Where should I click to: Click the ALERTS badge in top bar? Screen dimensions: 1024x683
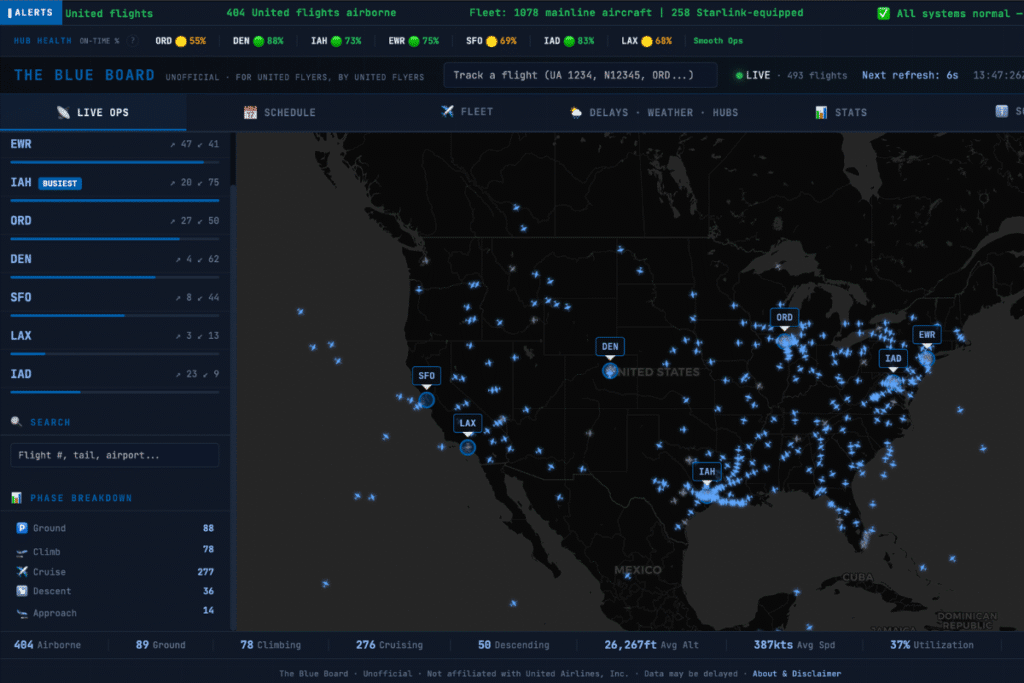pyautogui.click(x=31, y=13)
